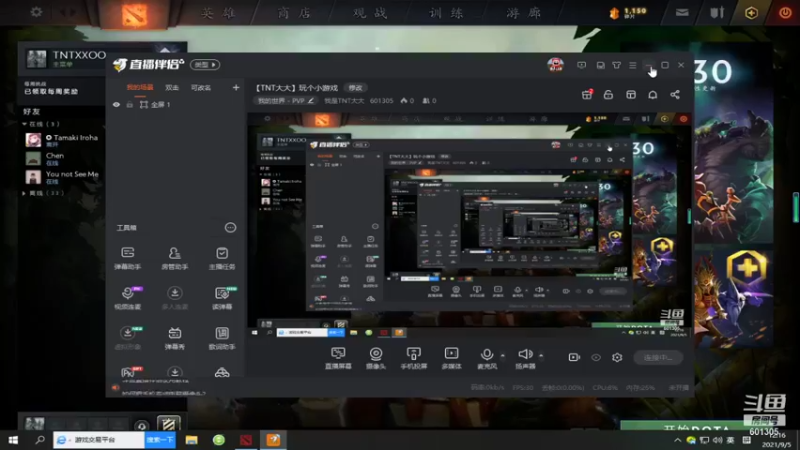Add a 多媒体 multimedia source
This screenshot has width=800, height=450.
click(452, 358)
